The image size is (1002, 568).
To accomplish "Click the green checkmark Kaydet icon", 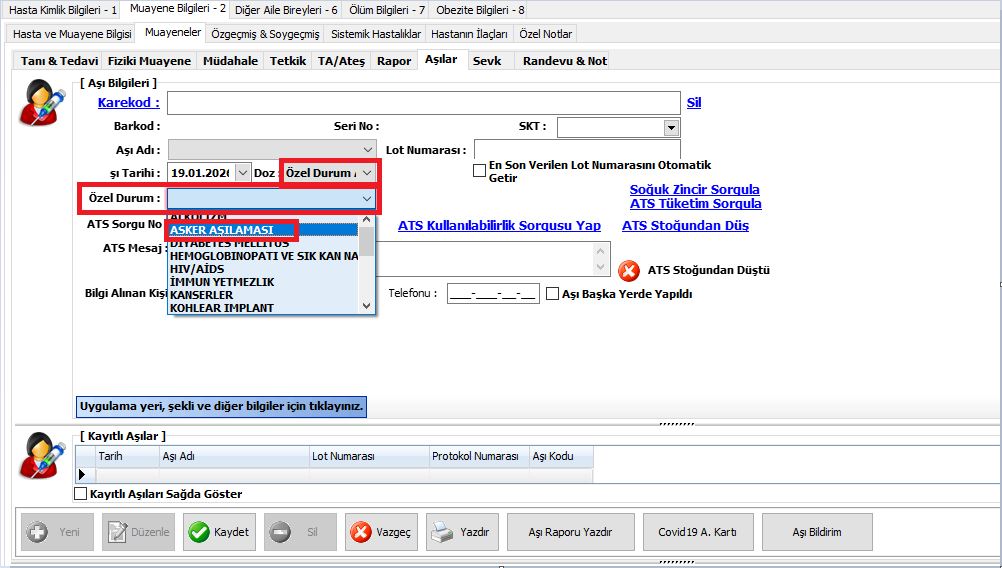I will pyautogui.click(x=198, y=532).
